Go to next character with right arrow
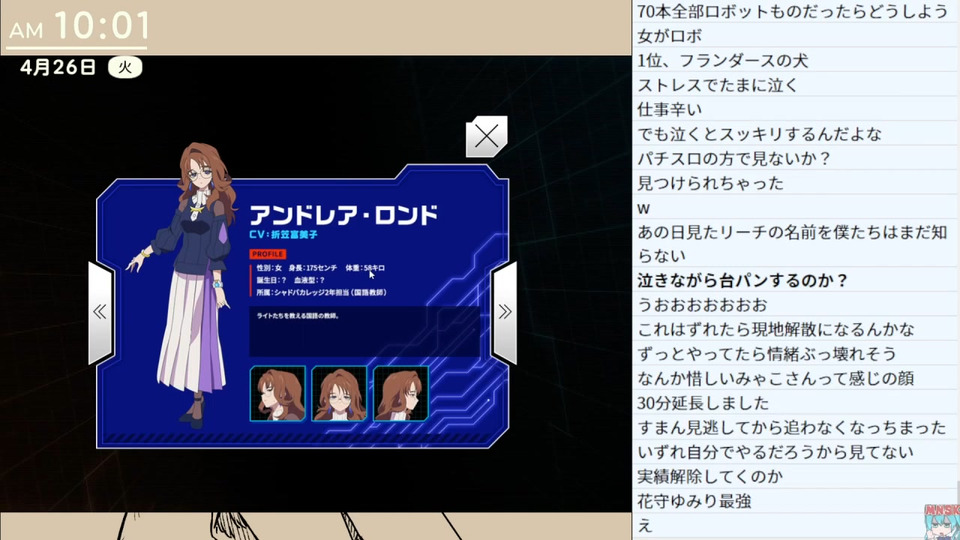 tap(504, 312)
